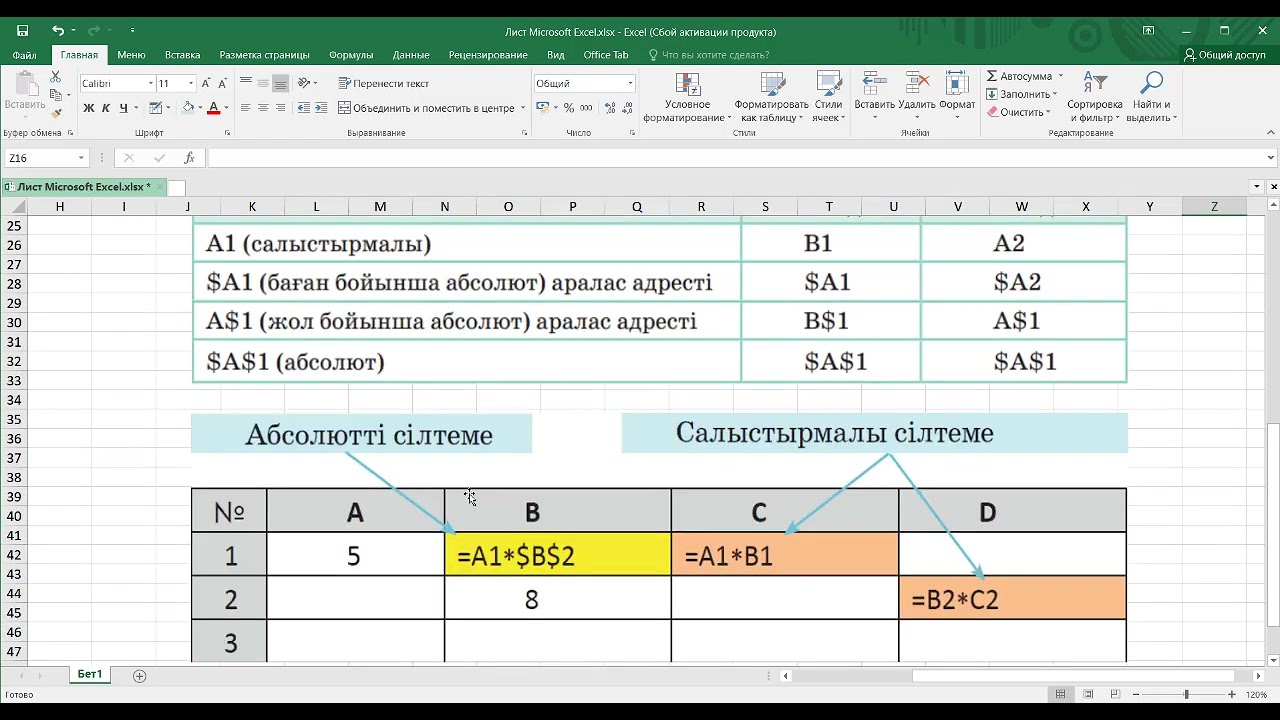The height and width of the screenshot is (720, 1280).
Task: Apply the red font color A
Action: pyautogui.click(x=213, y=108)
